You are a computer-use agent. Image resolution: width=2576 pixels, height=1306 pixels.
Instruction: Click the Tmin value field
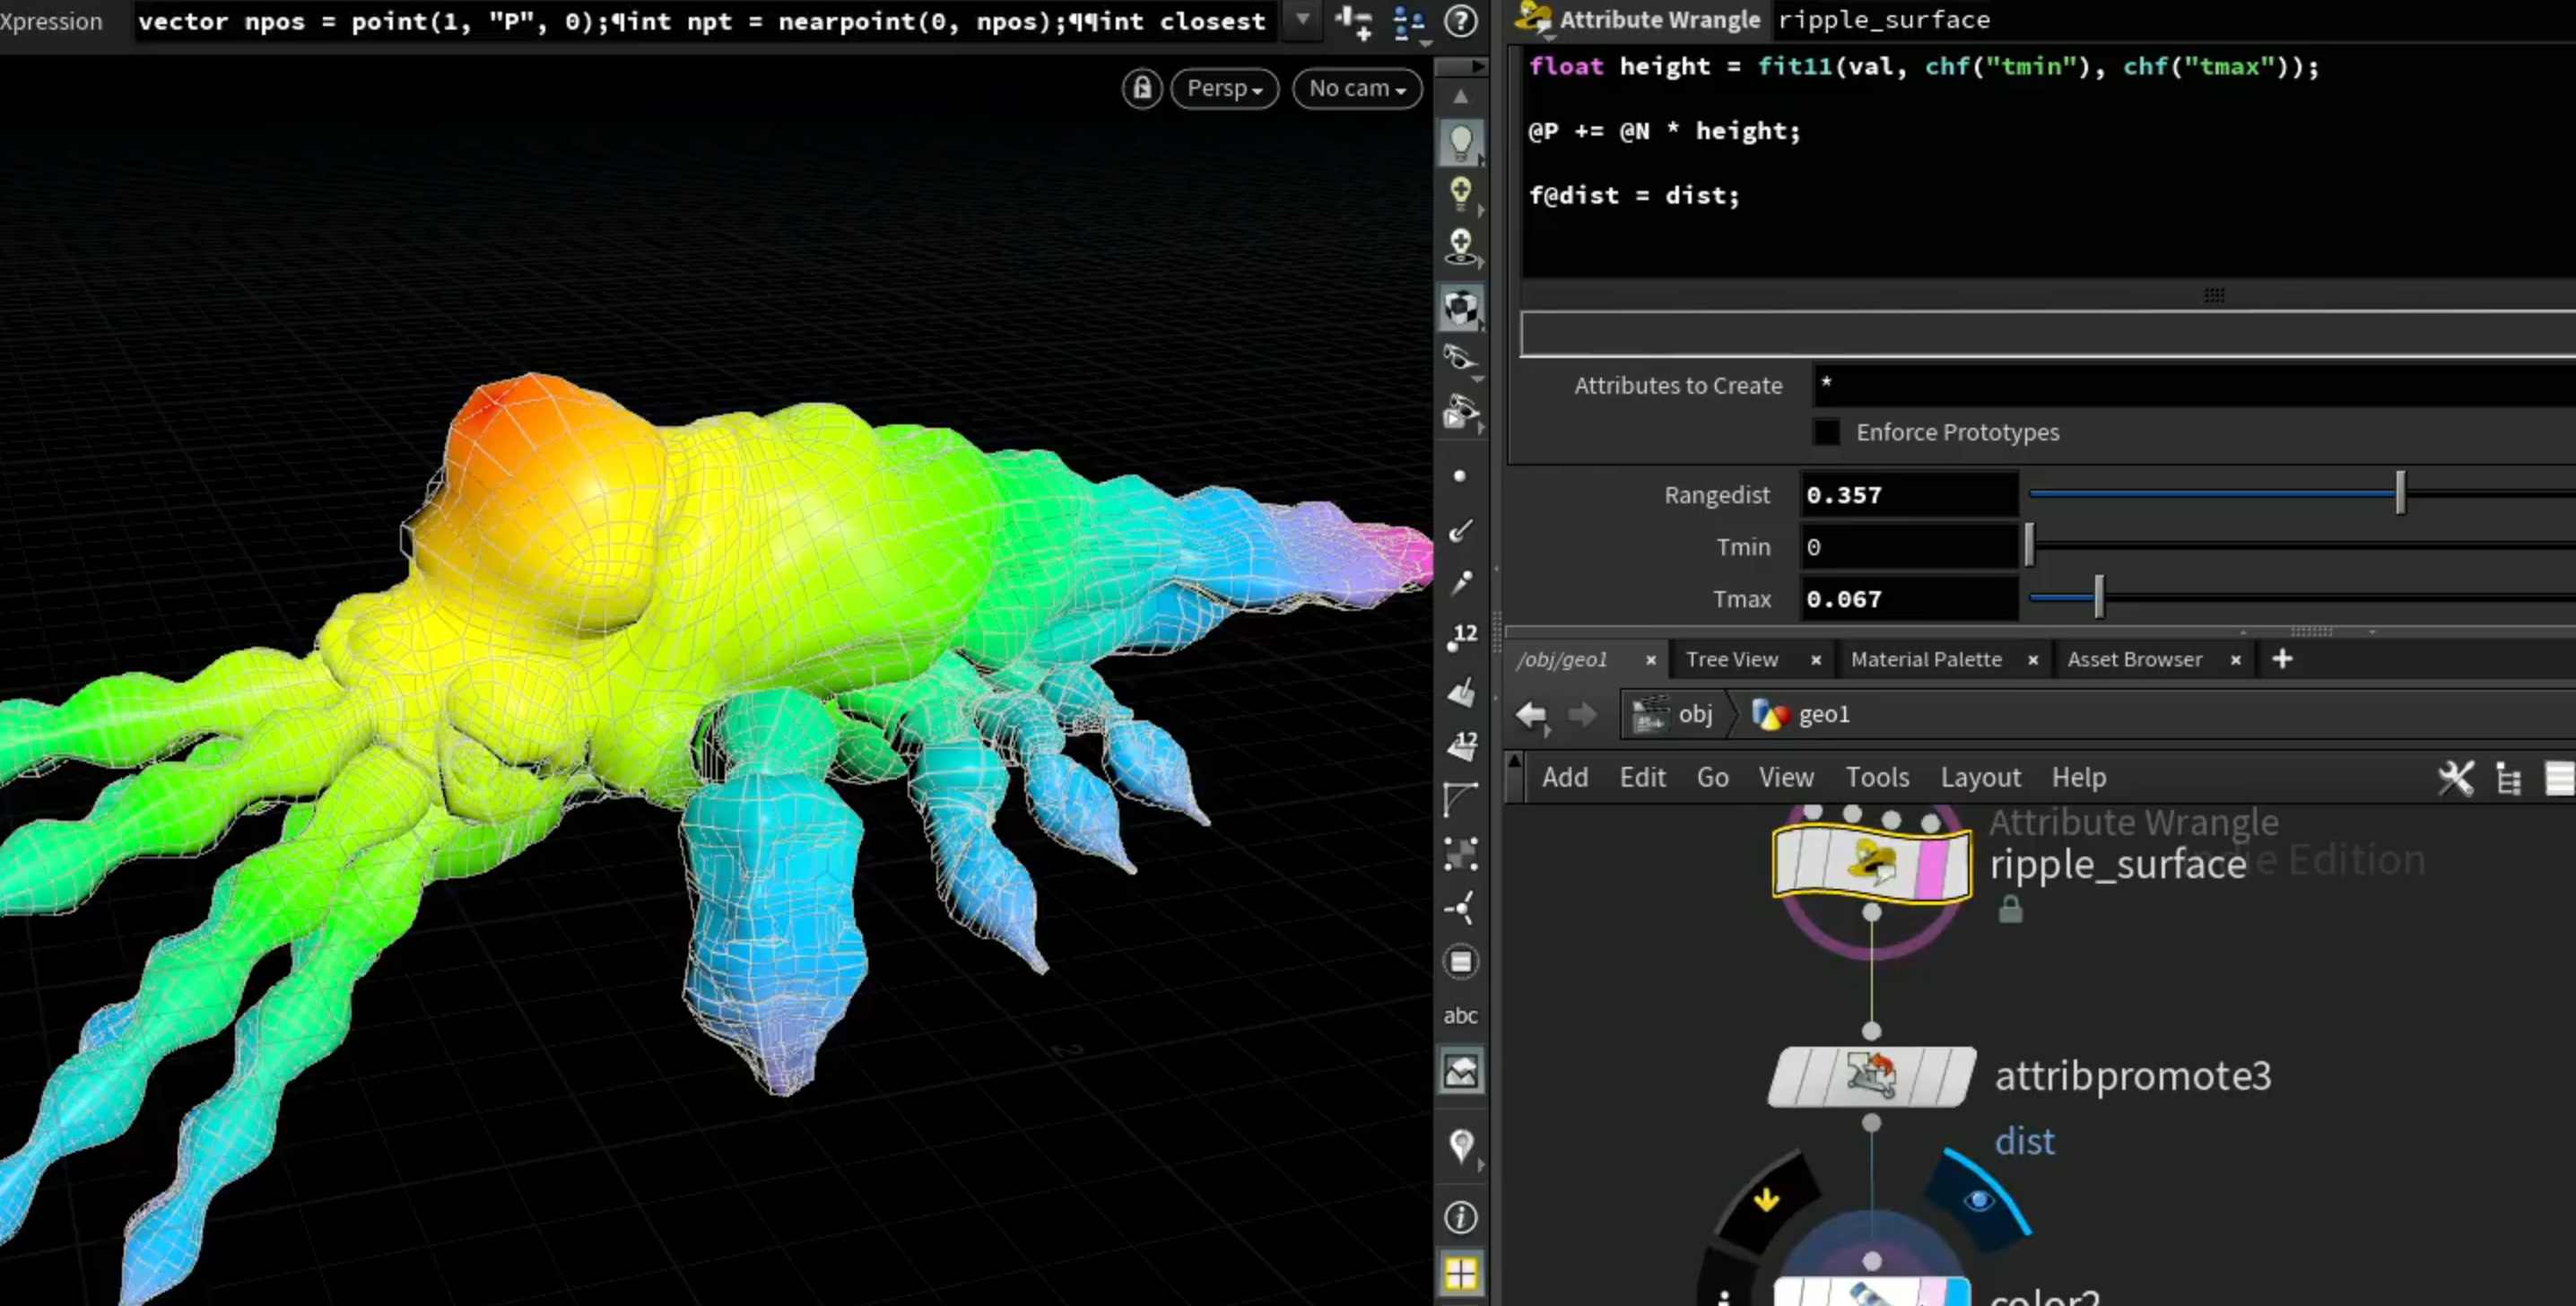pos(1908,547)
